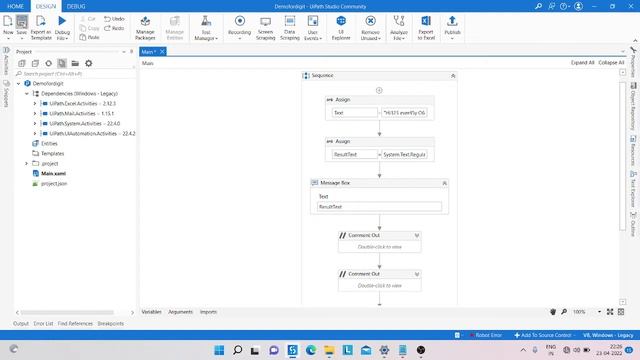Click the Message Box Text input
Screen dimensions: 640x360
pos(379,207)
